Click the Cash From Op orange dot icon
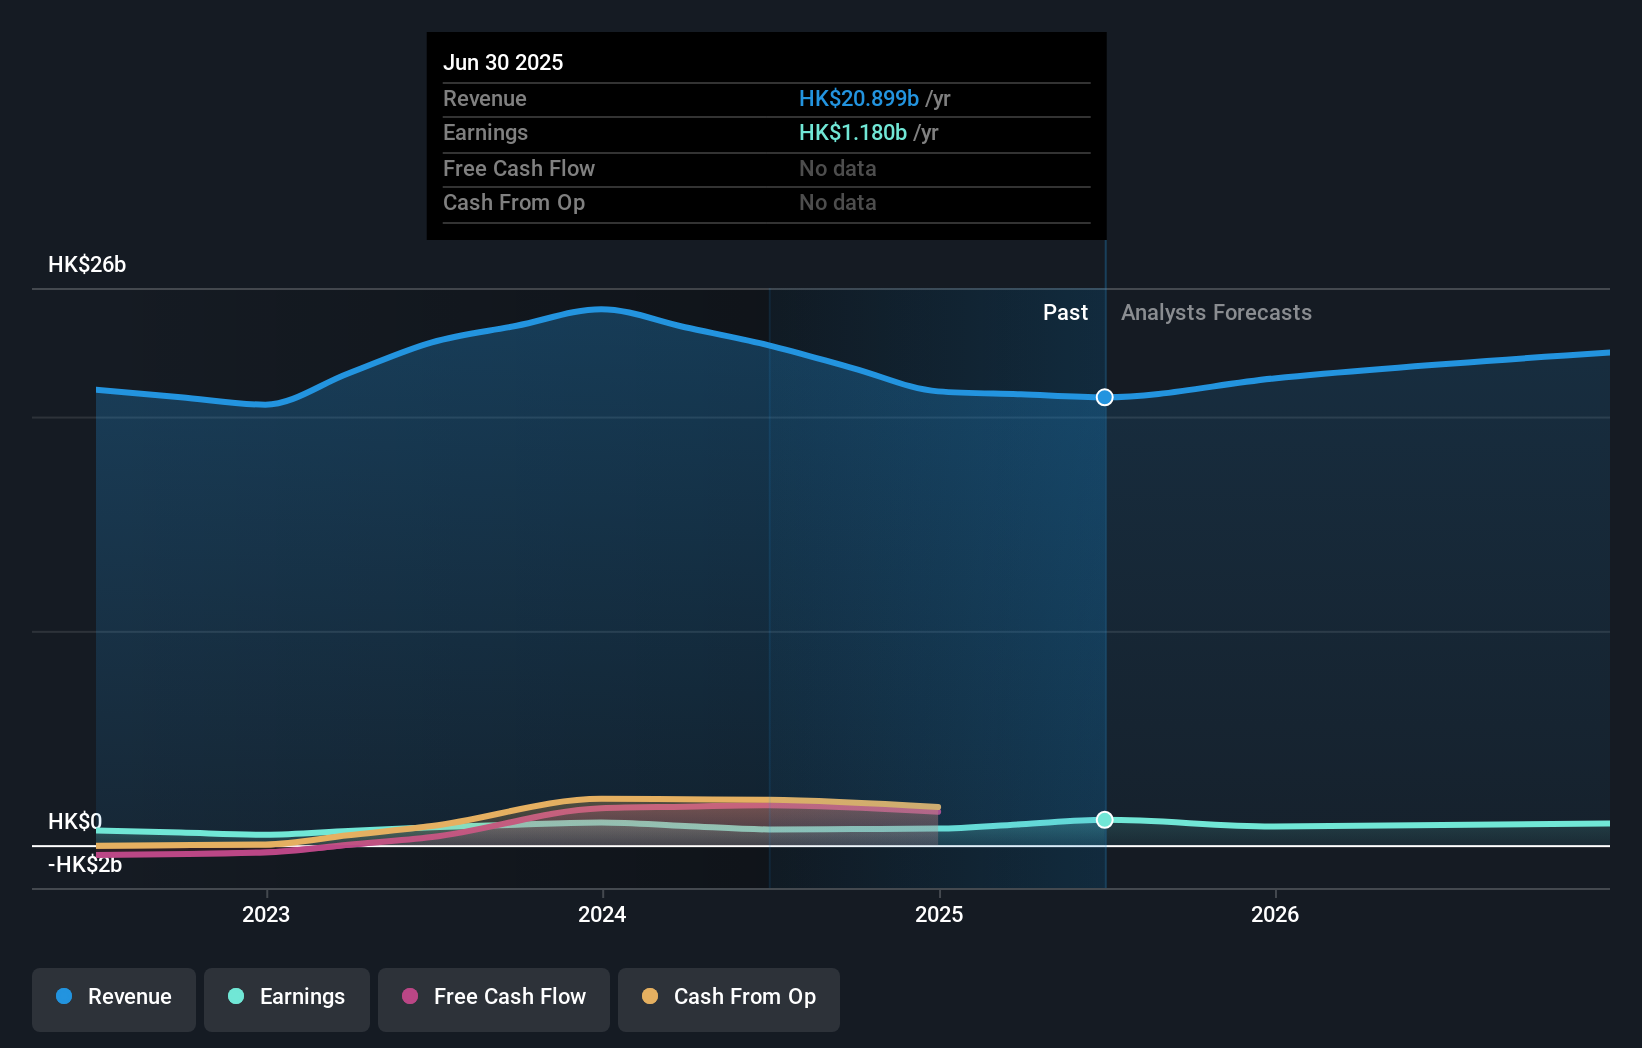Viewport: 1642px width, 1048px height. coord(650,997)
